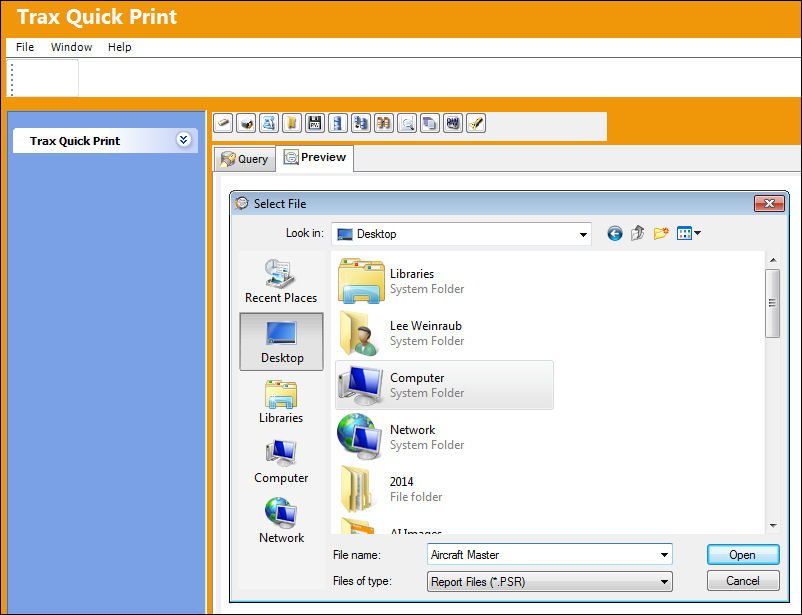Click the floppy disk save icon
The width and height of the screenshot is (802, 615).
[x=315, y=123]
